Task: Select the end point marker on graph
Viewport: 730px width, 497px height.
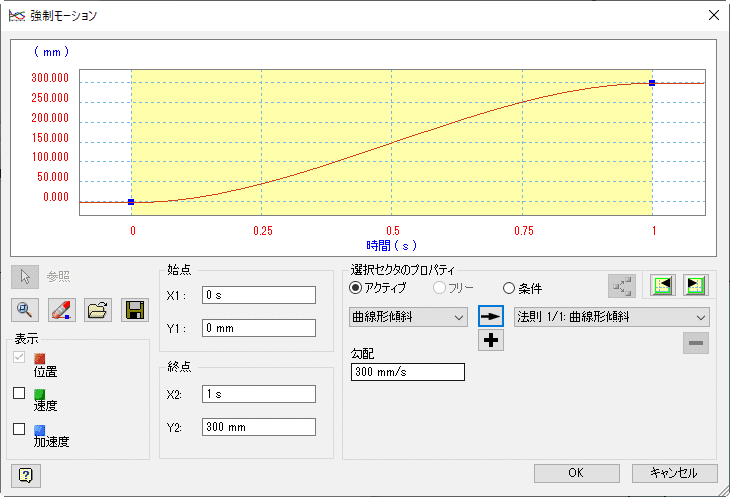Action: 652,83
